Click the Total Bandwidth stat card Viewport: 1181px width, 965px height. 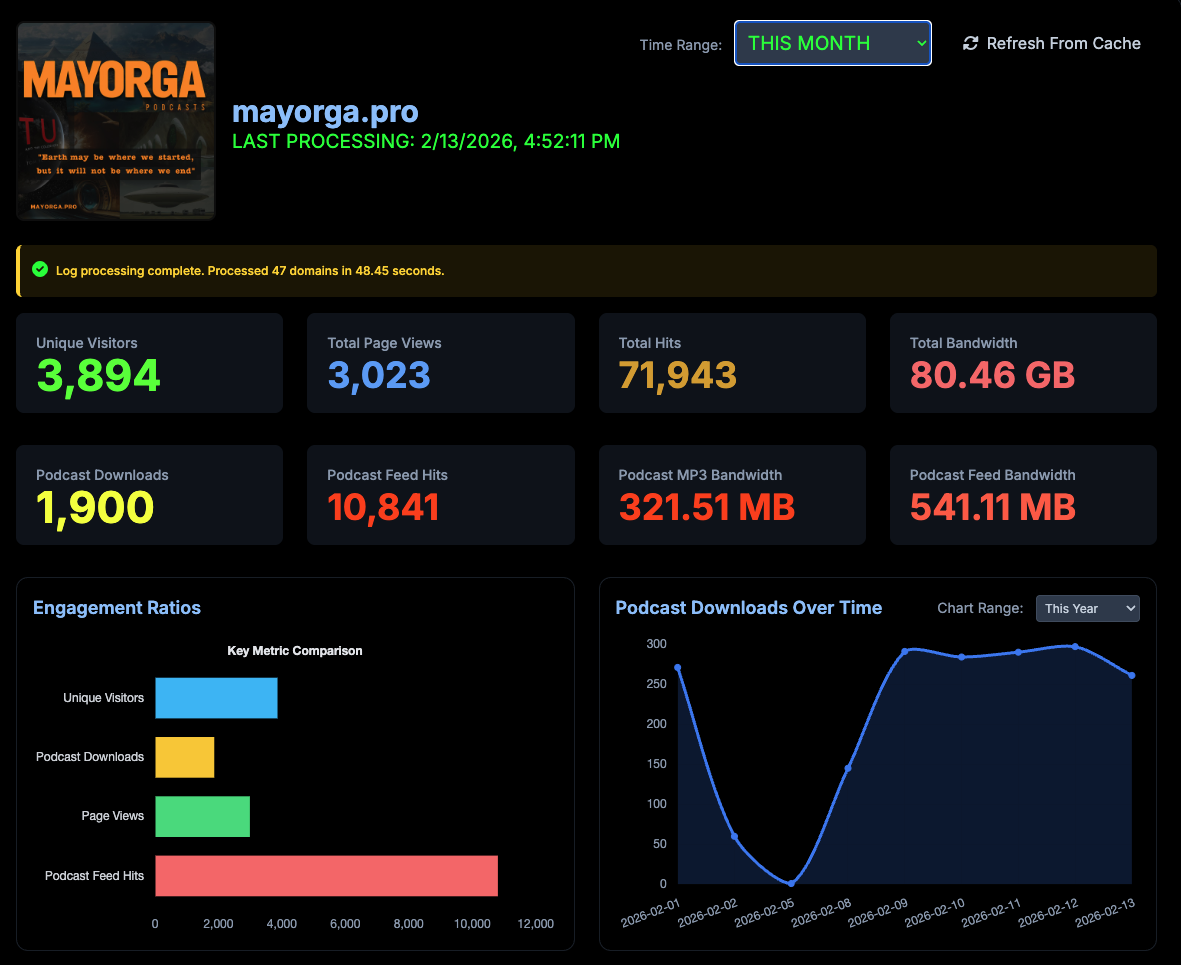tap(1022, 363)
